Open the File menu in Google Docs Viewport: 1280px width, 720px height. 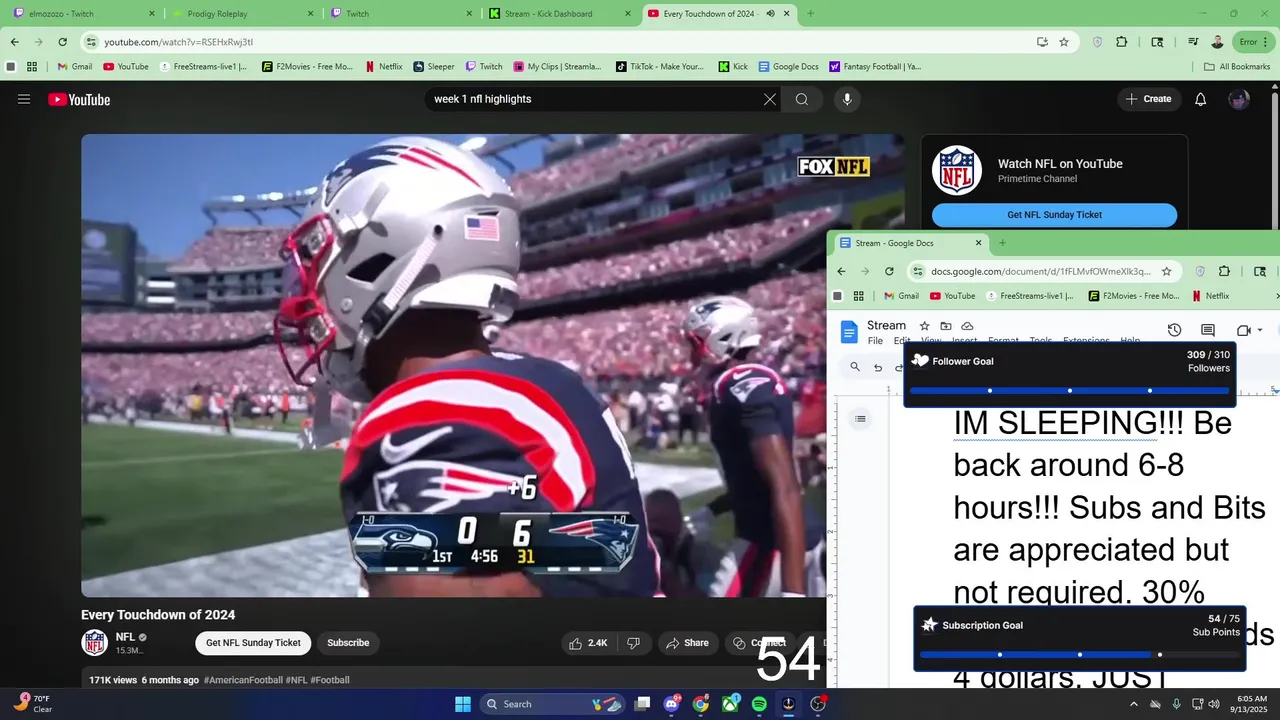pos(875,341)
